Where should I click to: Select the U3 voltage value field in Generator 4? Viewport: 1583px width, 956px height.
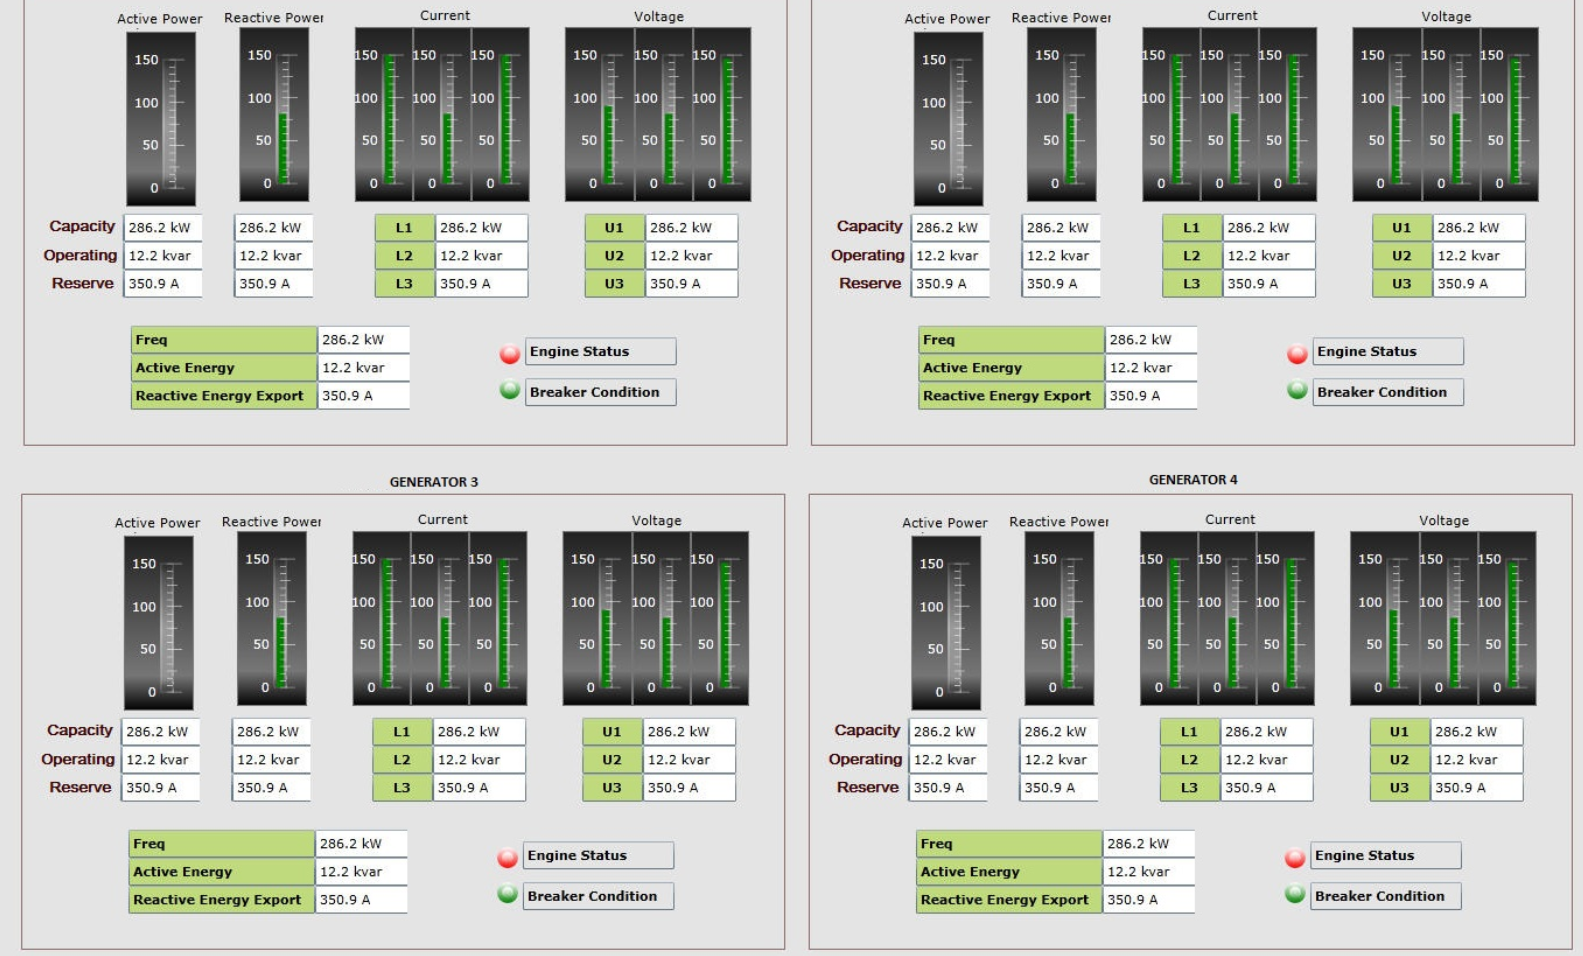point(1475,788)
